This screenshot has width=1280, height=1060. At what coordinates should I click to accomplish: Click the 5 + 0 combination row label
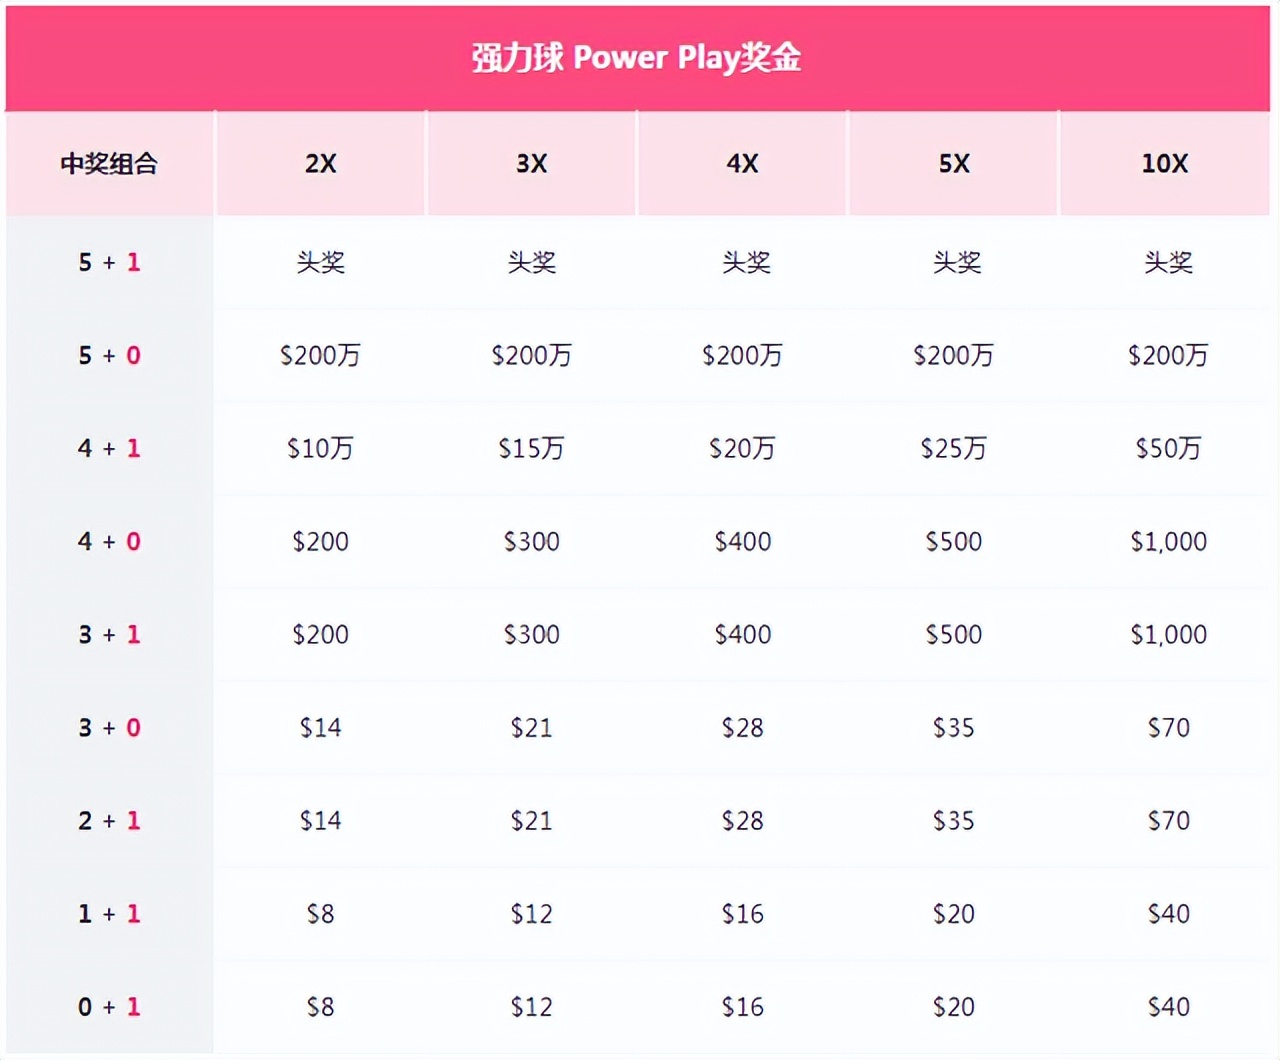click(109, 356)
